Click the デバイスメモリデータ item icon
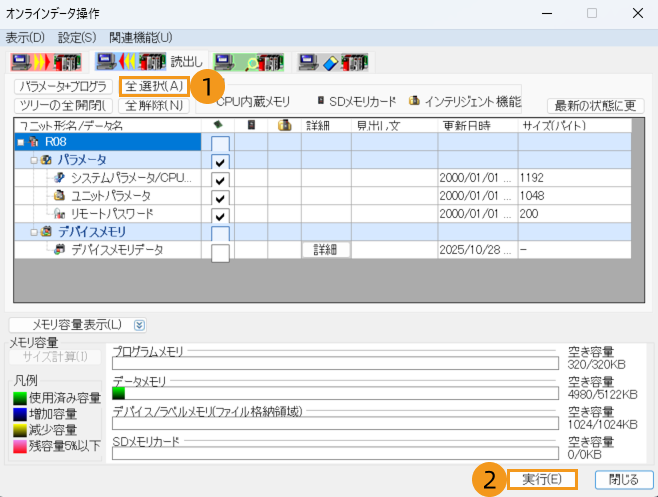This screenshot has width=658, height=497. click(x=59, y=249)
